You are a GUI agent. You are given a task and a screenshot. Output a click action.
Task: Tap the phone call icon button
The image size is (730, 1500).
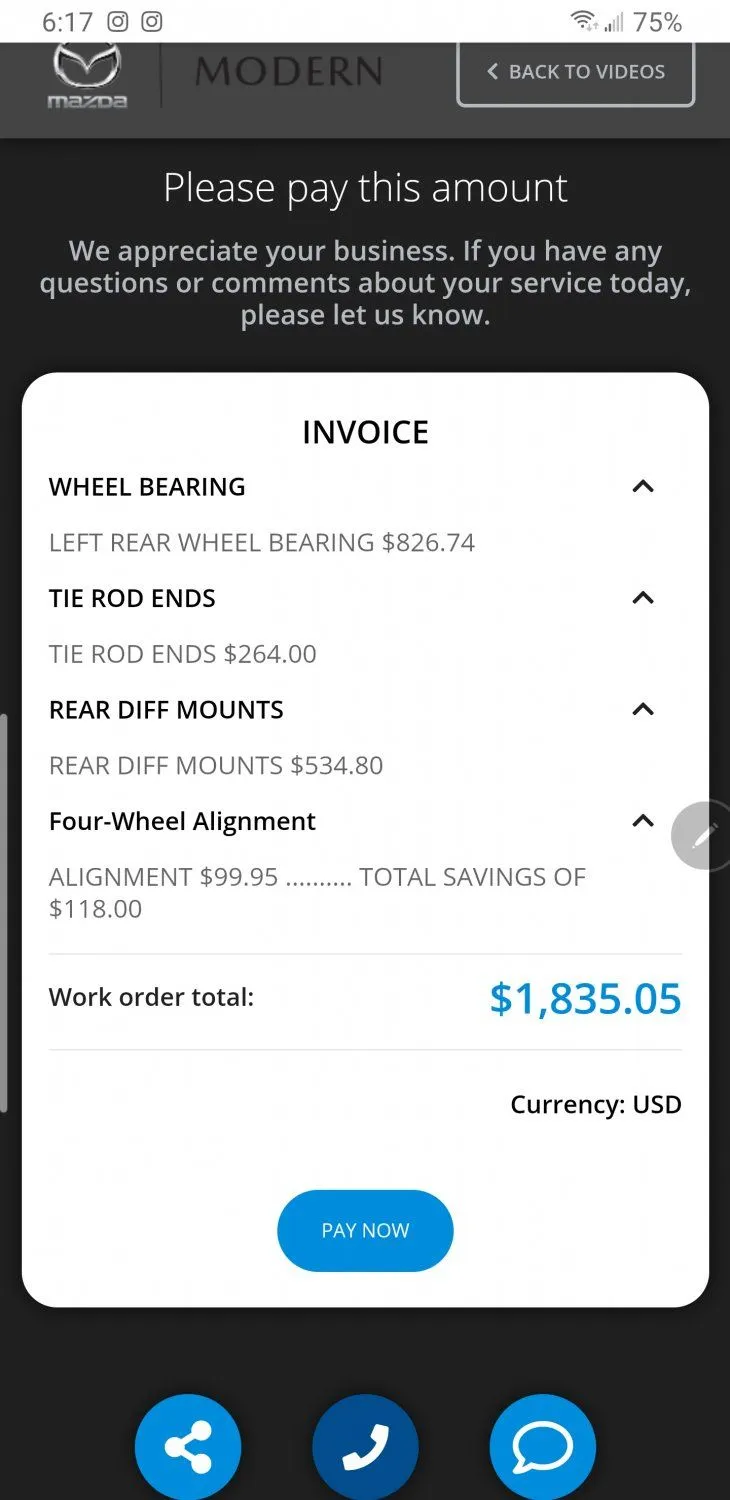tap(365, 1447)
